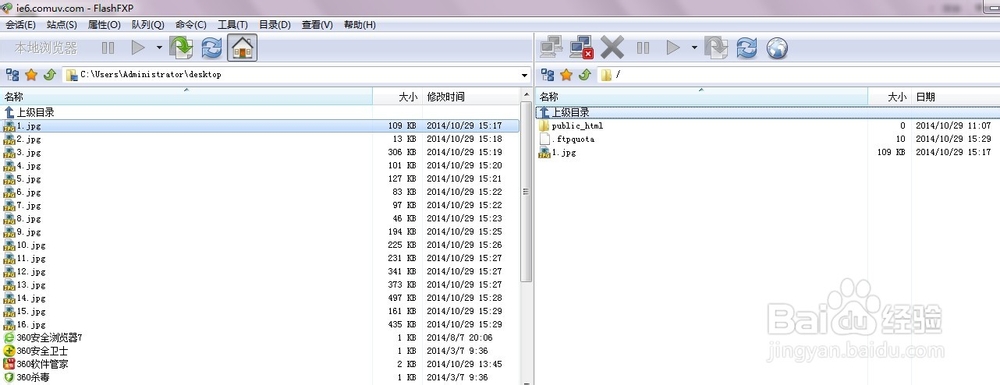Screen dimensions: 1000x385
Task: Select the .ftpquota file in remote pane
Action: [x=768, y=139]
